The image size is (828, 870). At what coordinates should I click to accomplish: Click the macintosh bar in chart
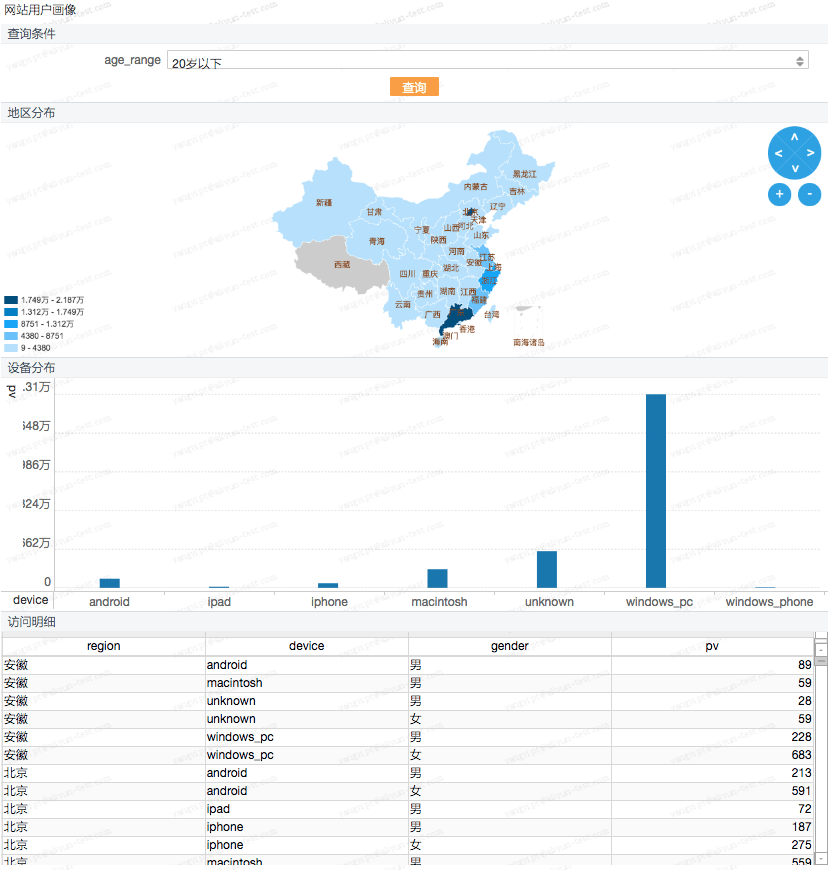pyautogui.click(x=437, y=578)
